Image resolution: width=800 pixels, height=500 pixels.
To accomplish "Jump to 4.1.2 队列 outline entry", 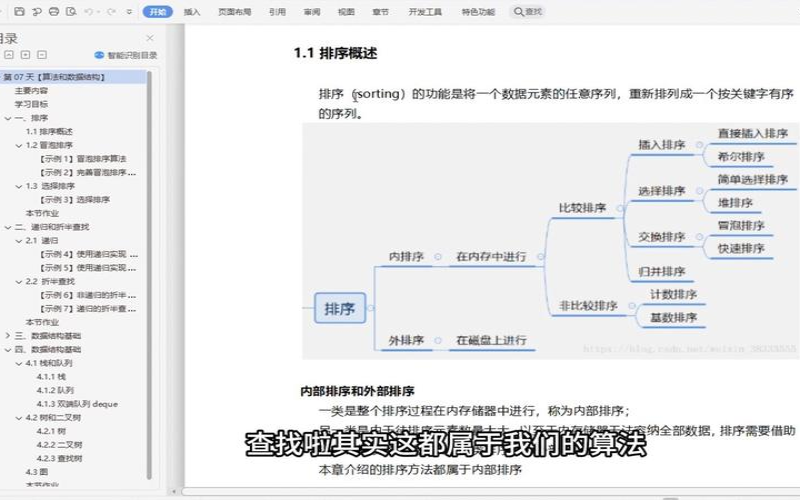I will 55,390.
